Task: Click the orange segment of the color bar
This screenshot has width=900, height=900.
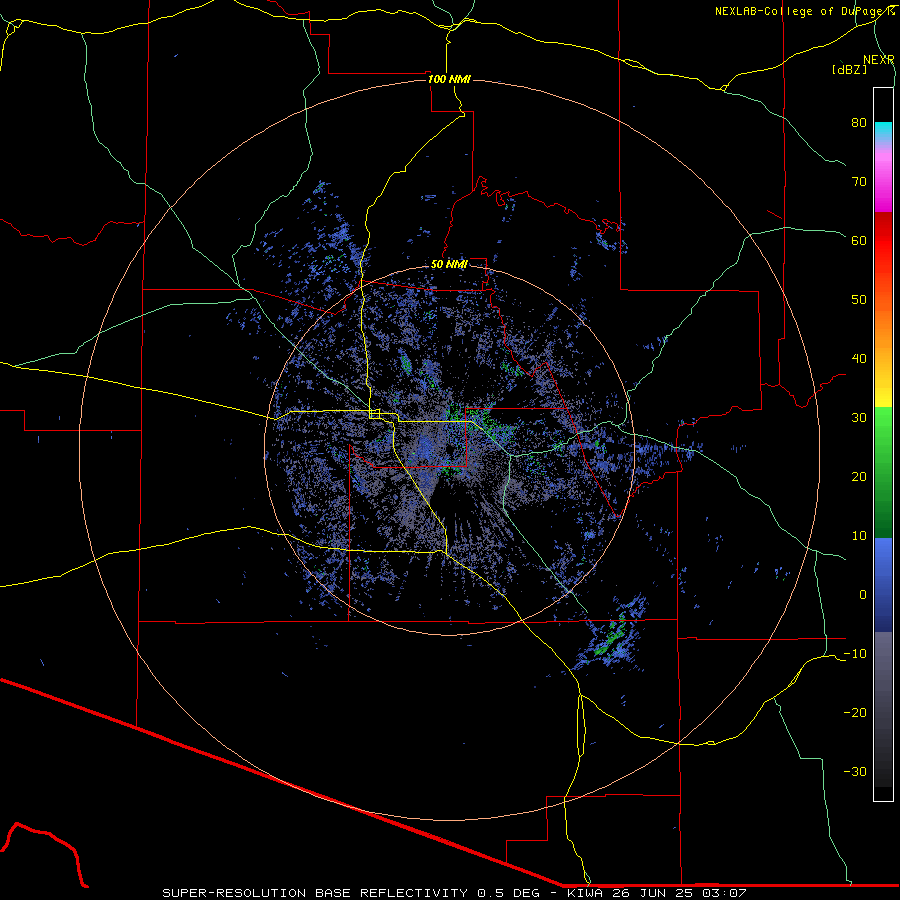Action: (x=883, y=327)
